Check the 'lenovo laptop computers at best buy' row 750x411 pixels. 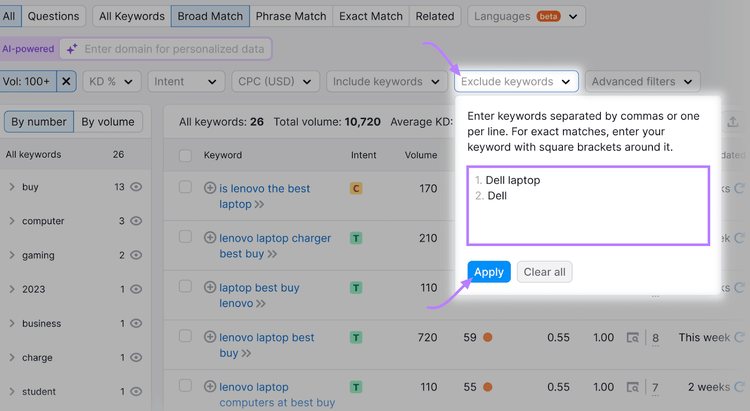point(185,385)
